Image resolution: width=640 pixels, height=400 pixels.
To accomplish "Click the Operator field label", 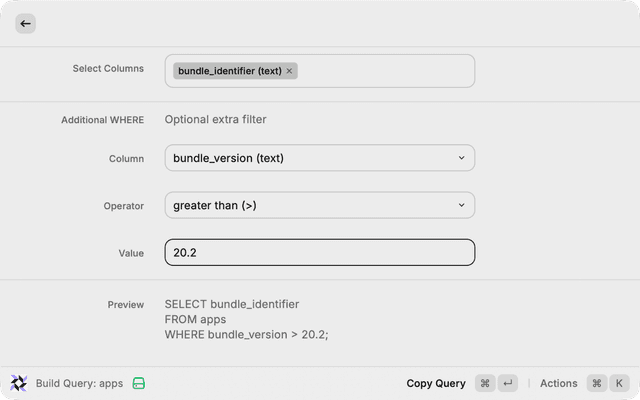I will [124, 206].
